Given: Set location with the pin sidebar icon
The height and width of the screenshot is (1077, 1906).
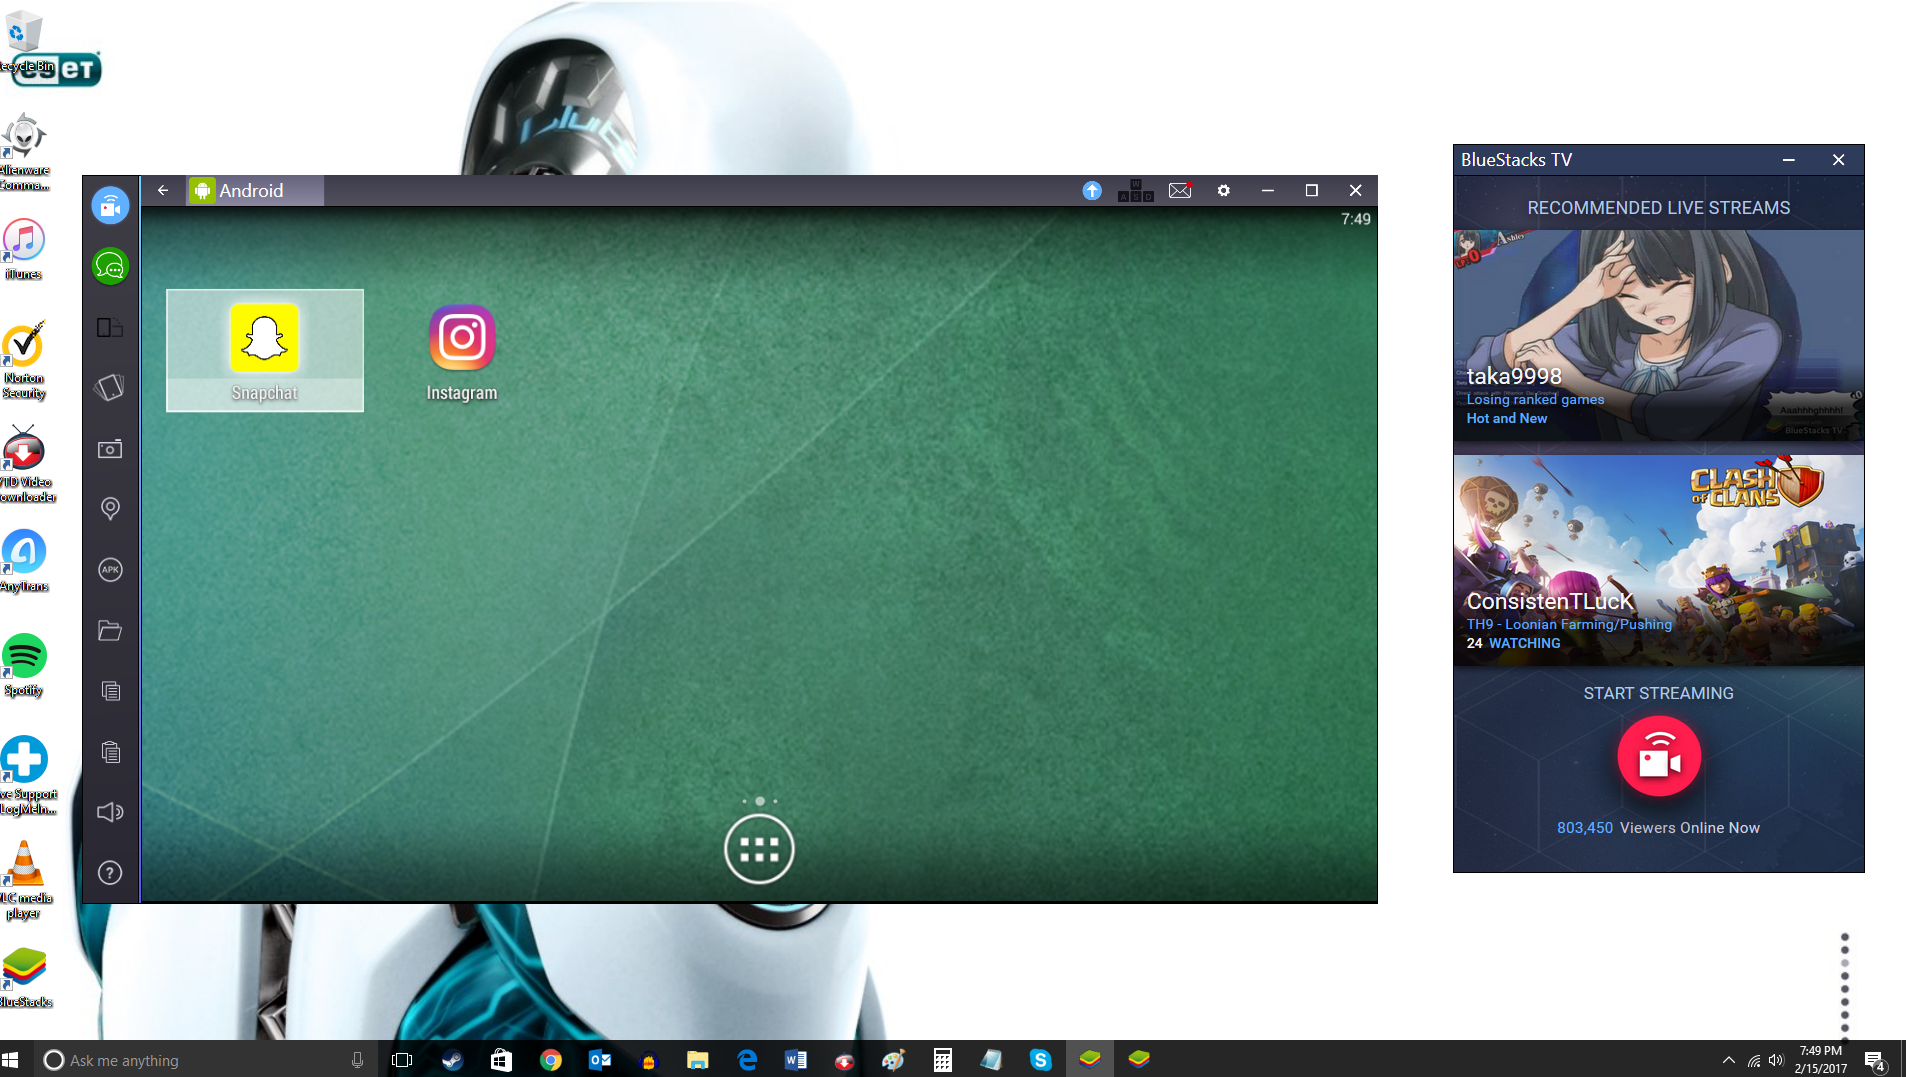Looking at the screenshot, I should pos(110,509).
